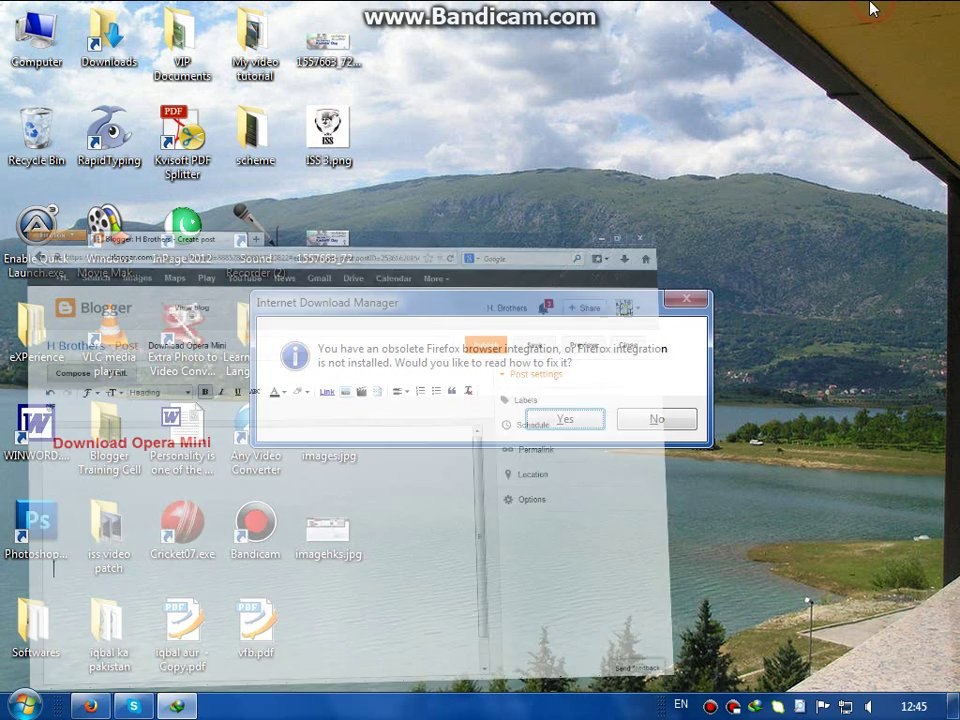Select the imagehks.jpg file
This screenshot has height=720, width=960.
pos(328,536)
